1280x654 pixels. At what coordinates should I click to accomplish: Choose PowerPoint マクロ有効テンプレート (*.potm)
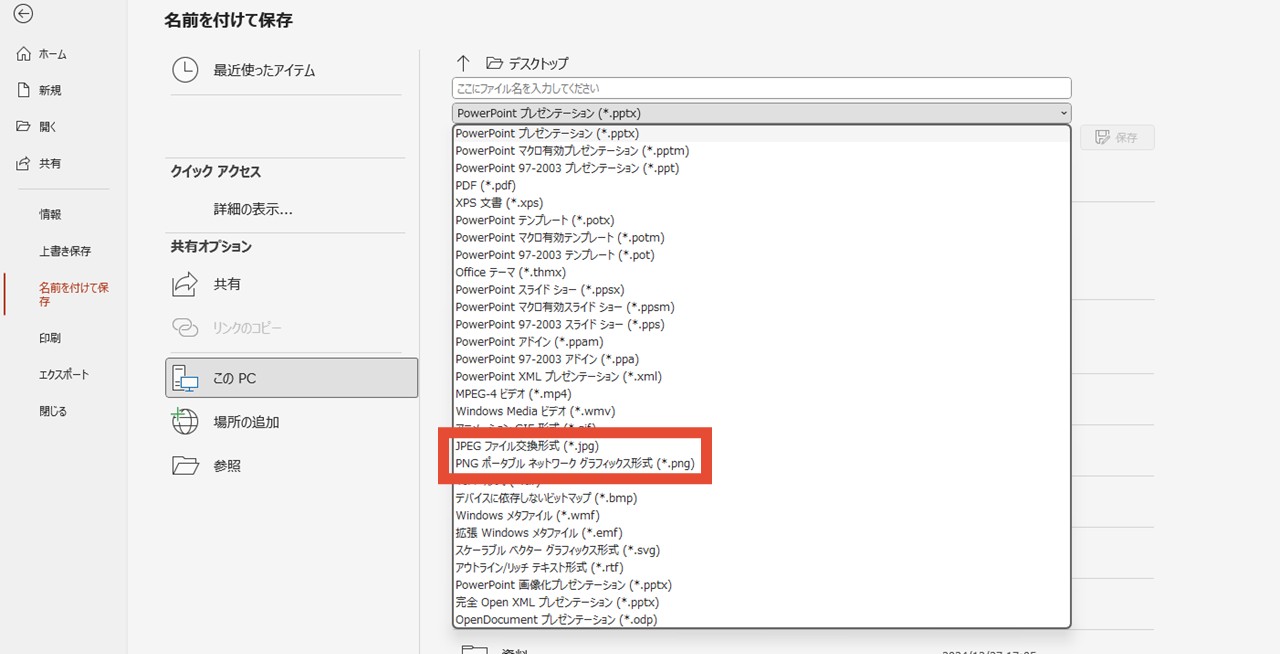click(761, 237)
